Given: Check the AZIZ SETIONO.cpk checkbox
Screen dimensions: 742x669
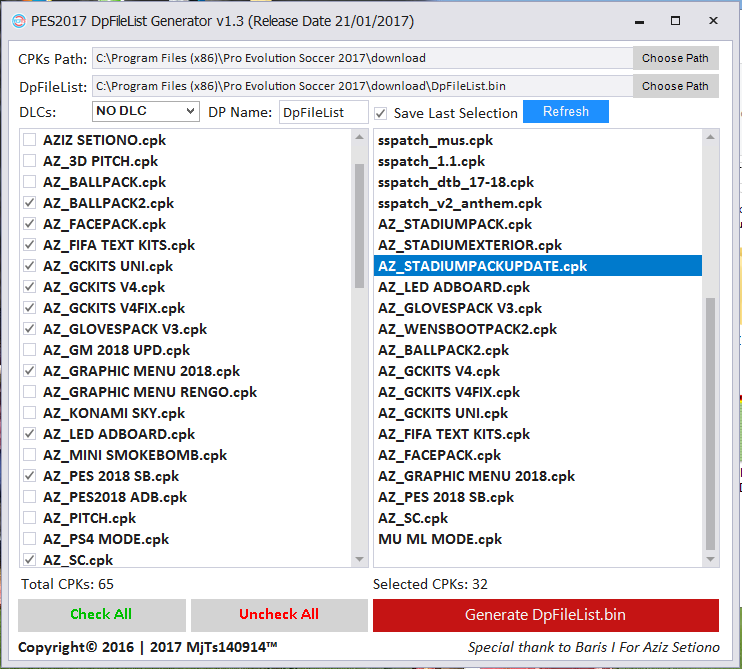Looking at the screenshot, I should tap(29, 140).
